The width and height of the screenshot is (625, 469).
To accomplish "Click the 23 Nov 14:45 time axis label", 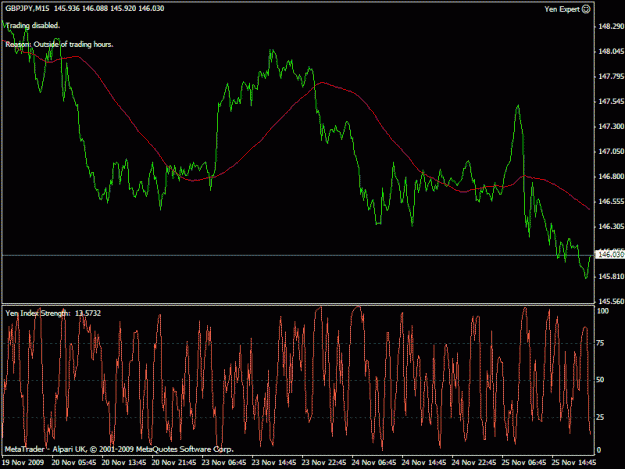I will [274, 463].
